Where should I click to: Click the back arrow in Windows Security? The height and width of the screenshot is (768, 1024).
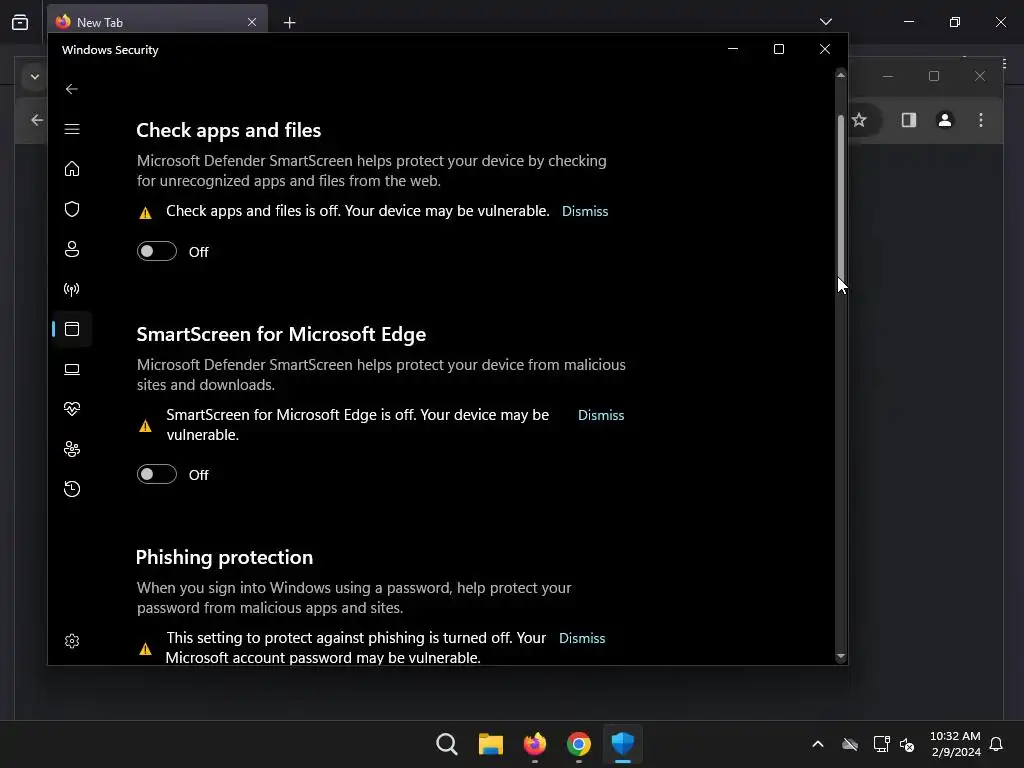[72, 89]
